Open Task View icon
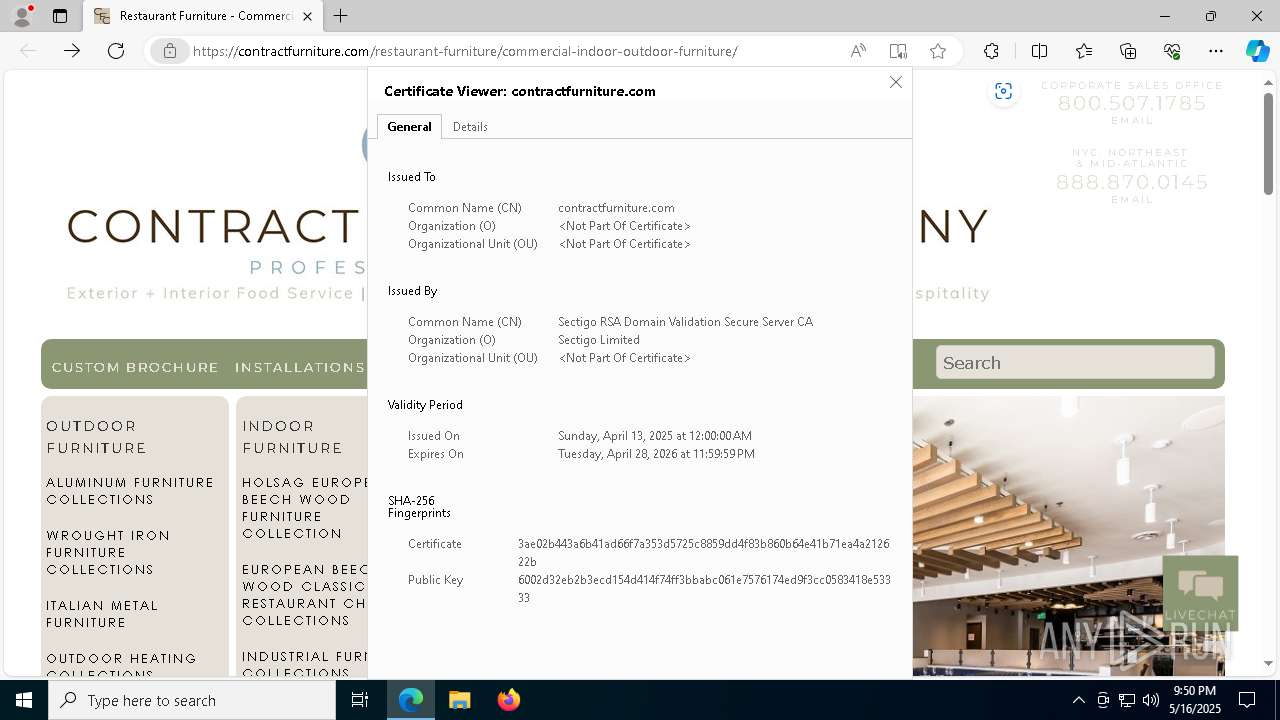Viewport: 1280px width, 720px height. 360,700
